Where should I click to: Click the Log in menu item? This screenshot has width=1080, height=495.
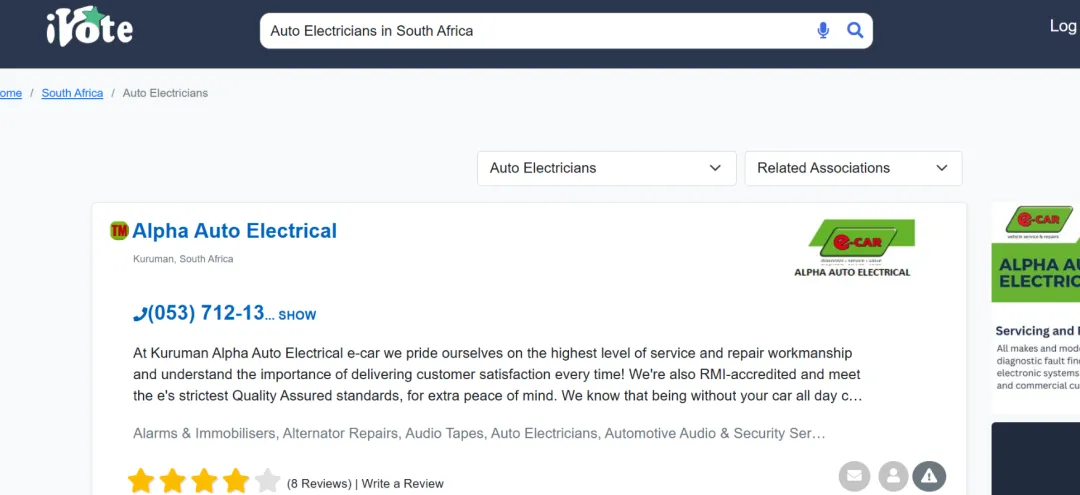pos(1063,26)
